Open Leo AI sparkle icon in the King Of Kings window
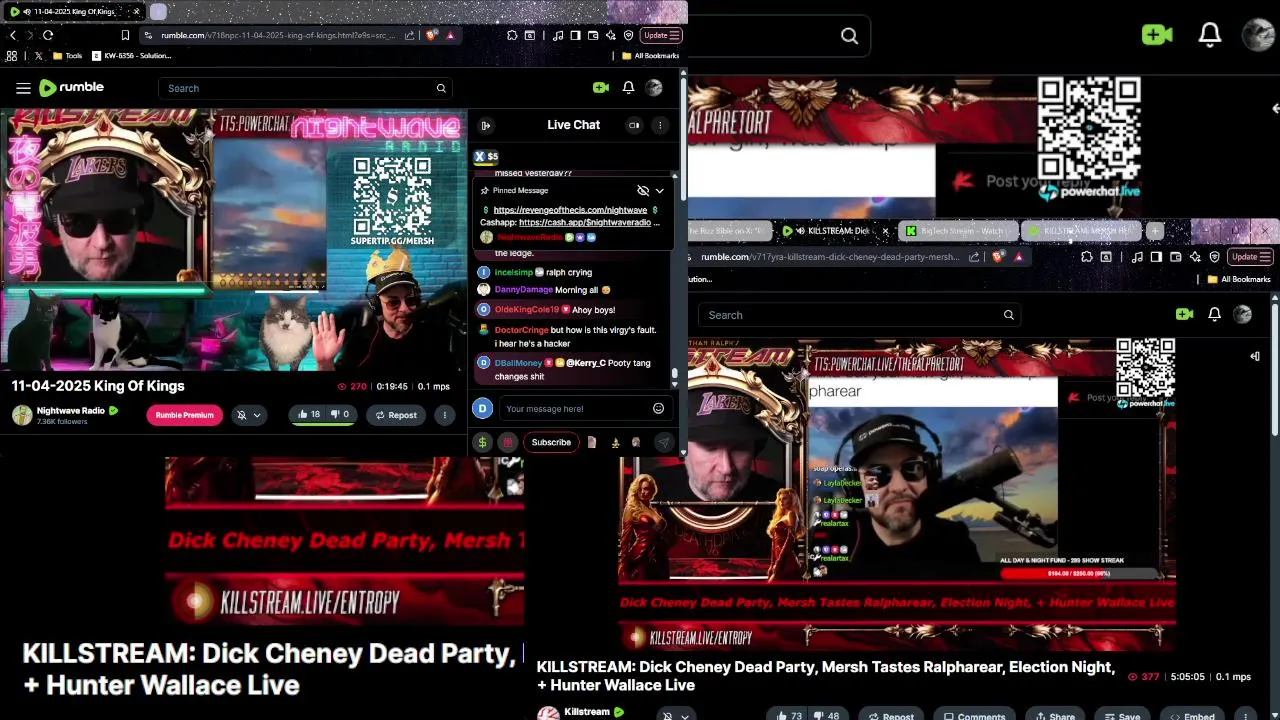The height and width of the screenshot is (720, 1280). pos(611,35)
